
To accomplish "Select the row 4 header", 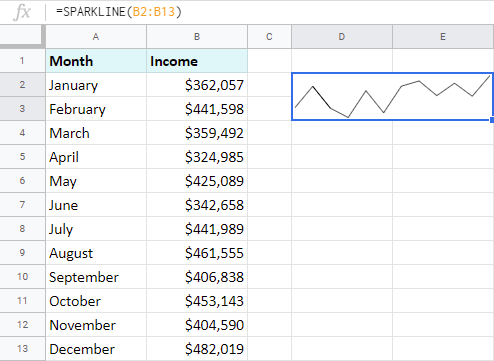I will 22,133.
